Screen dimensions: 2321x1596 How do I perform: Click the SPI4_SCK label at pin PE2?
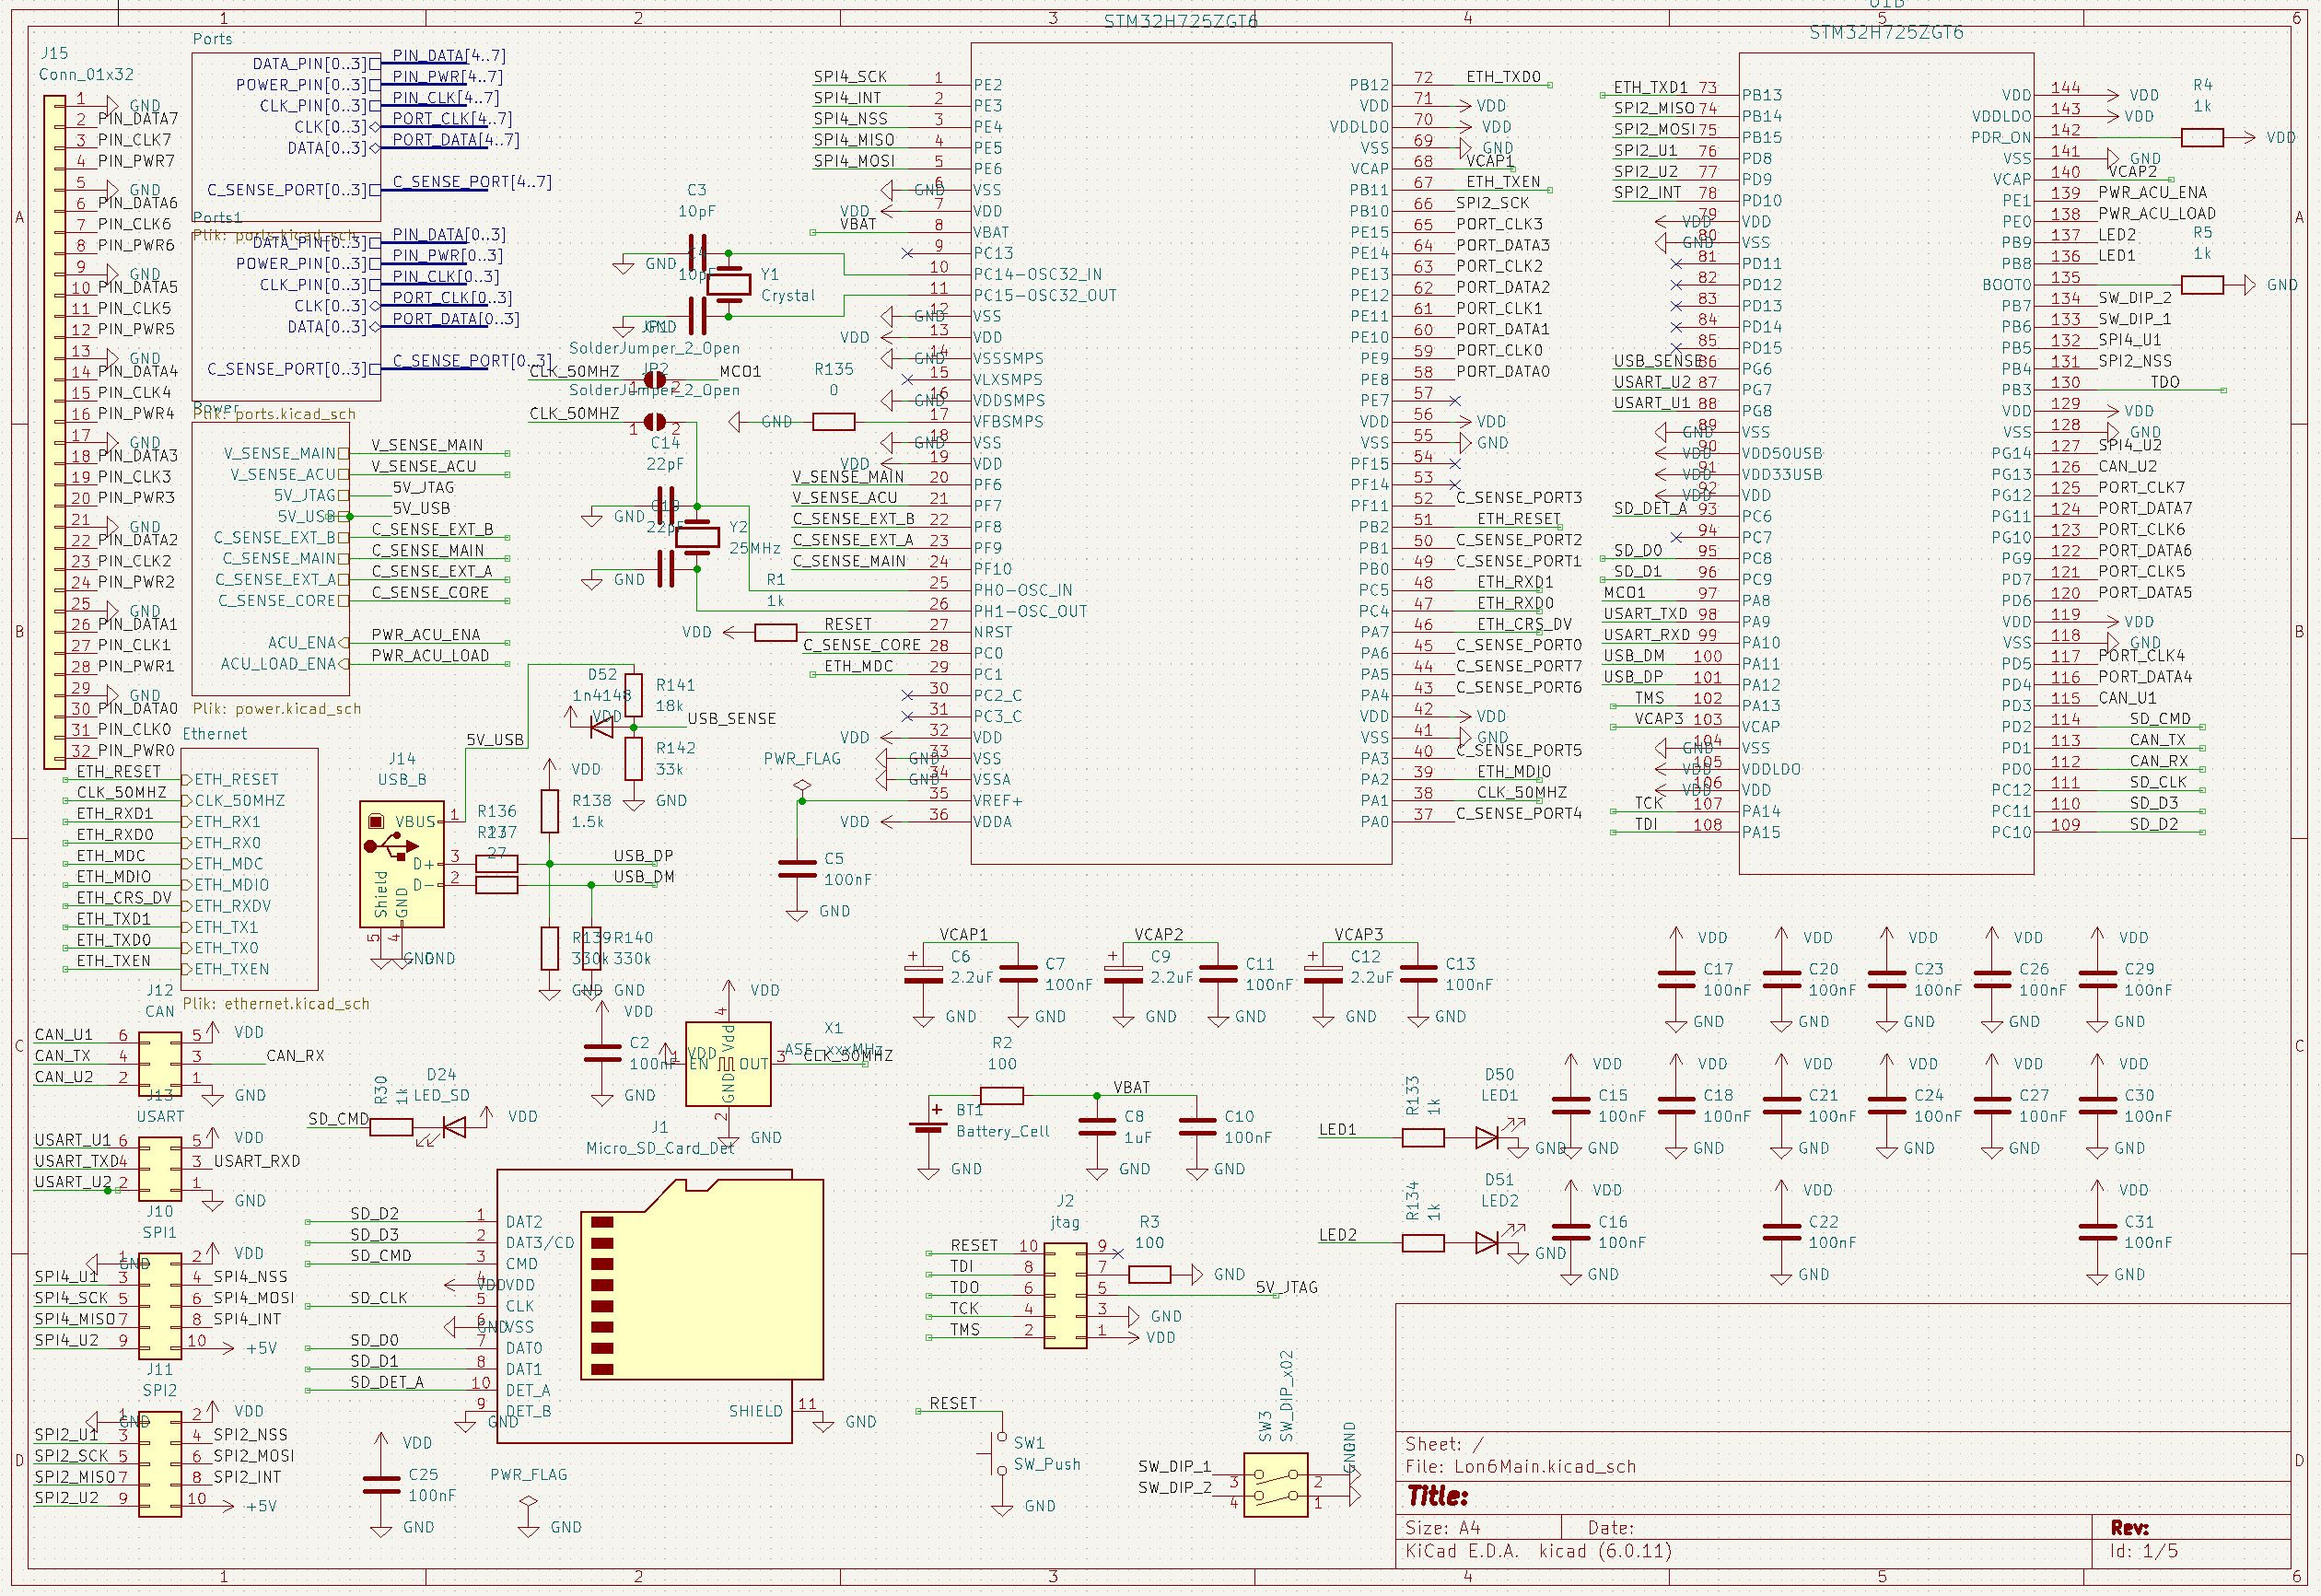[x=850, y=76]
